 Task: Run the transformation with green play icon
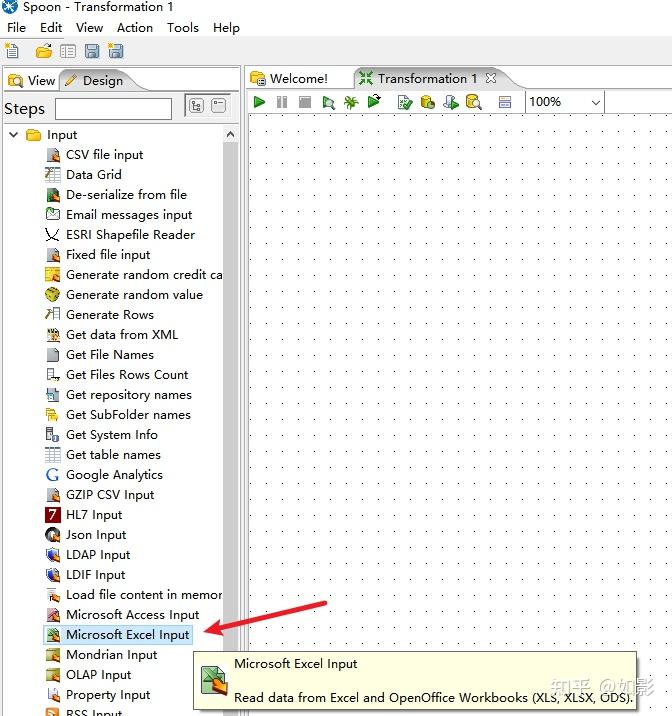[x=259, y=102]
